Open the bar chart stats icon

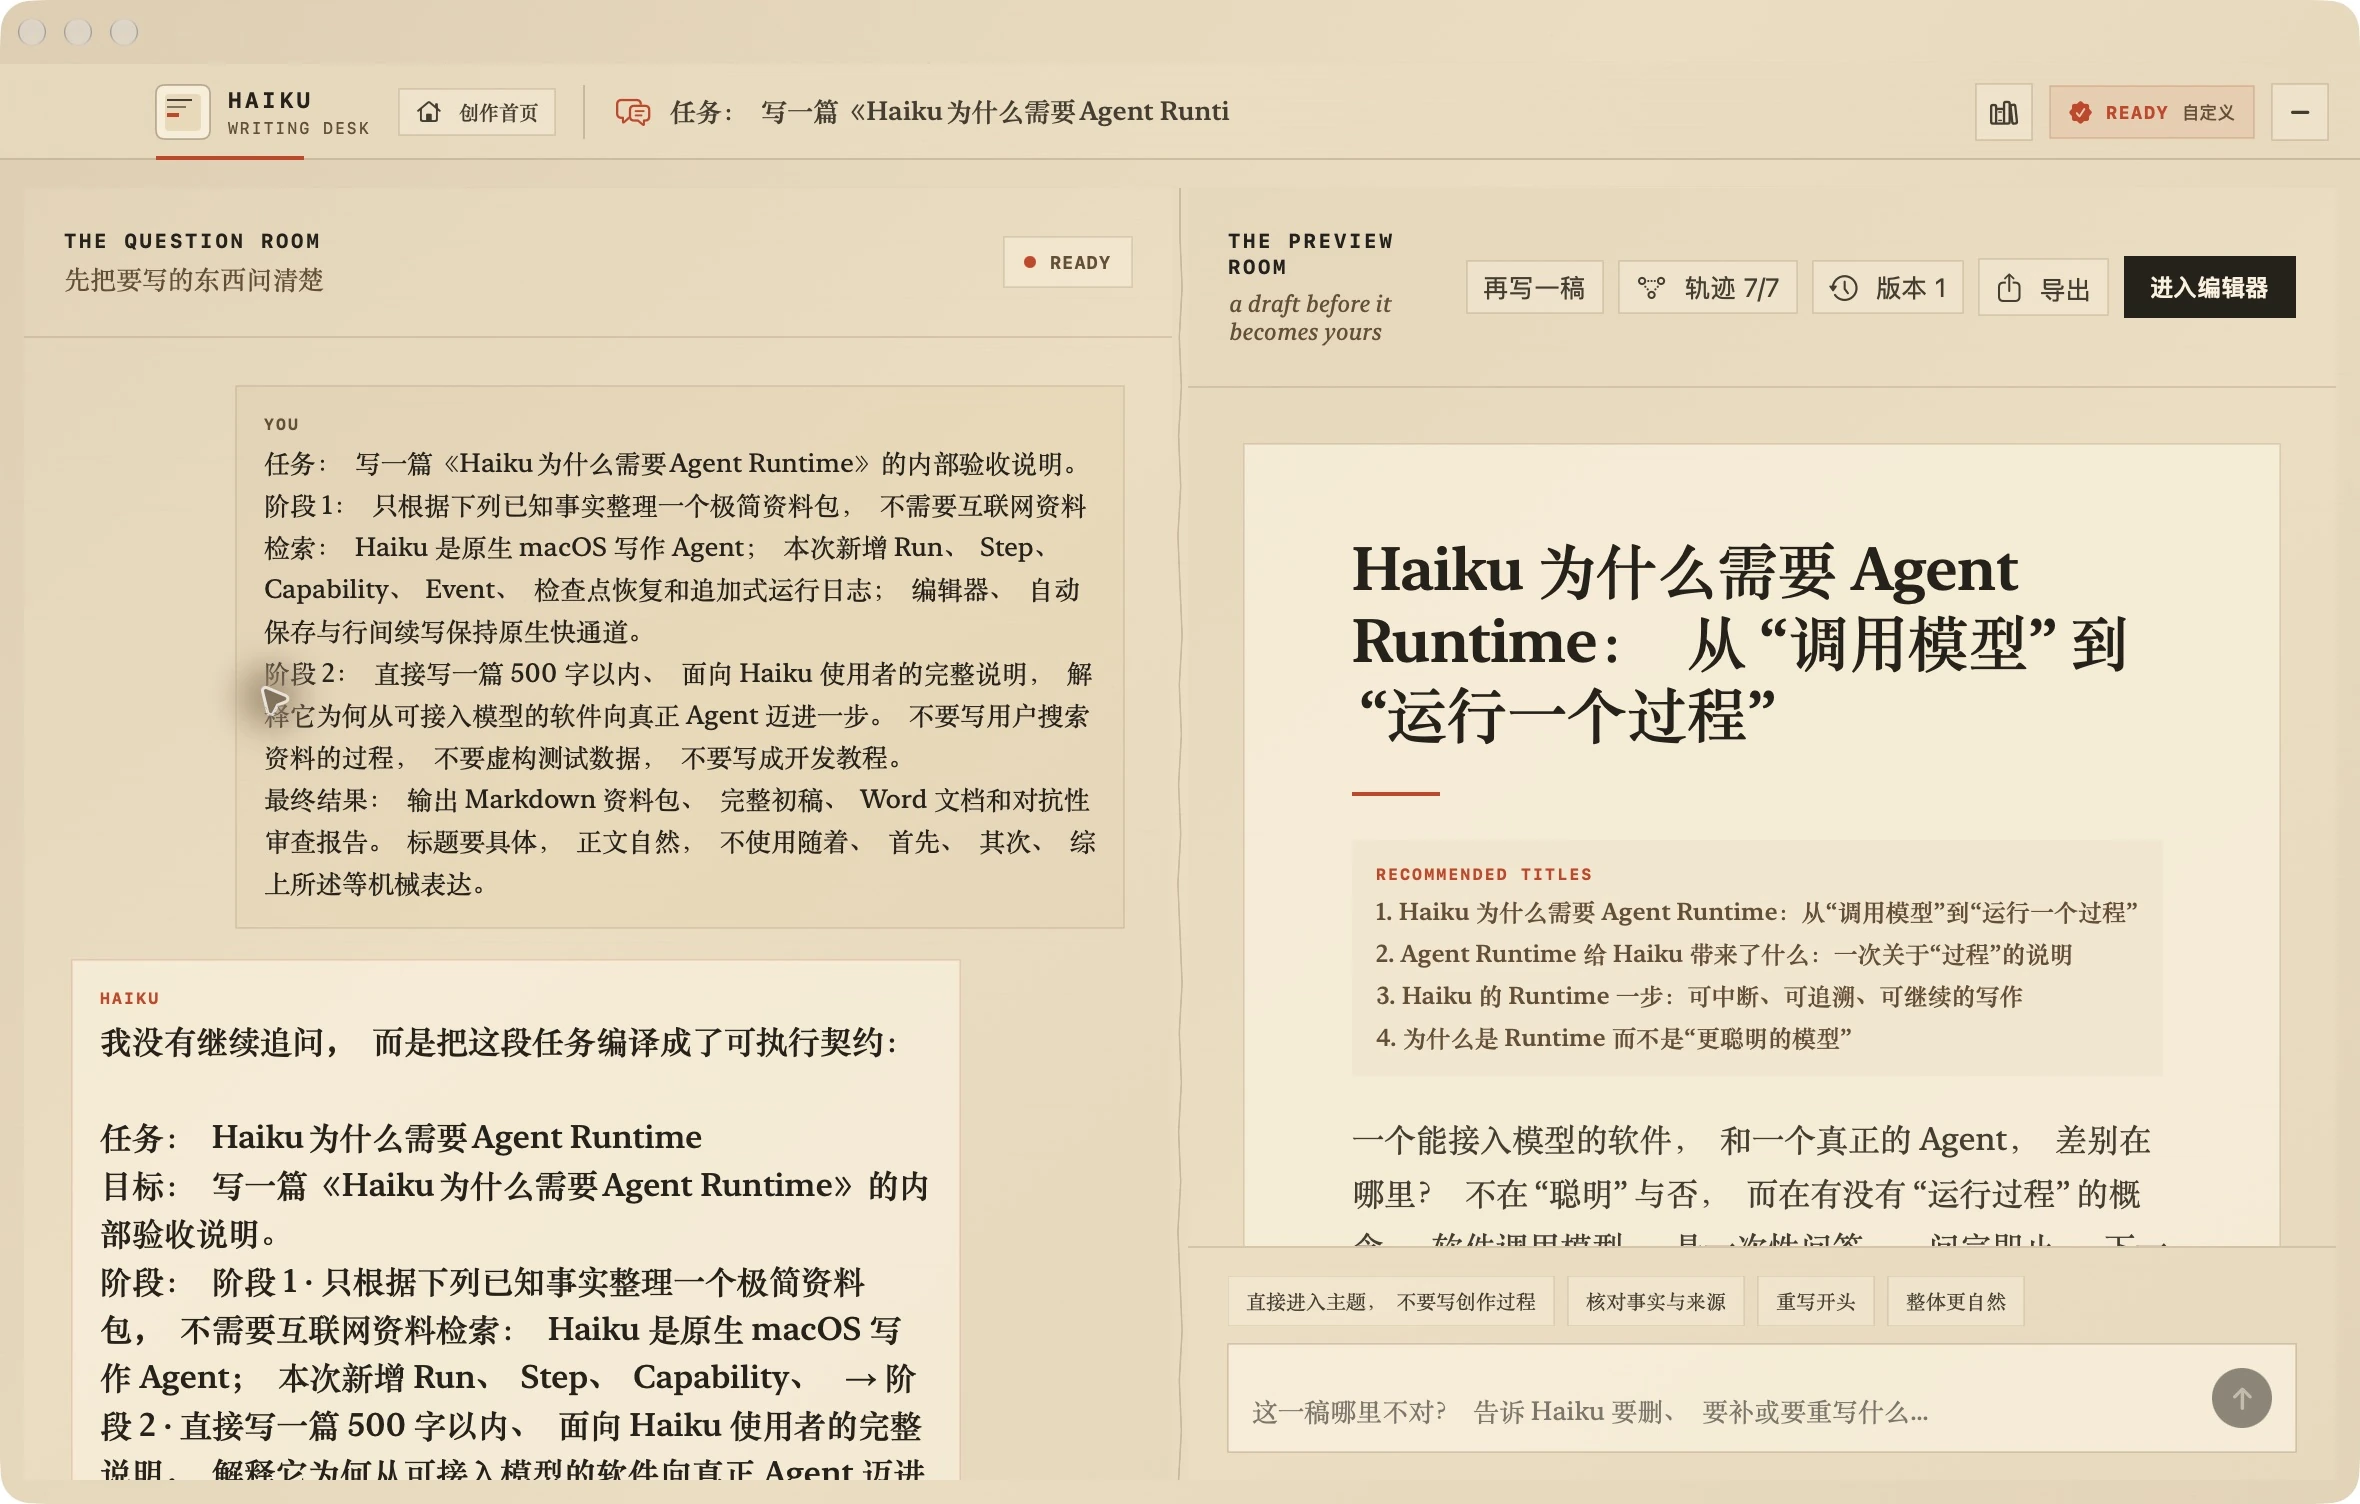point(2004,112)
